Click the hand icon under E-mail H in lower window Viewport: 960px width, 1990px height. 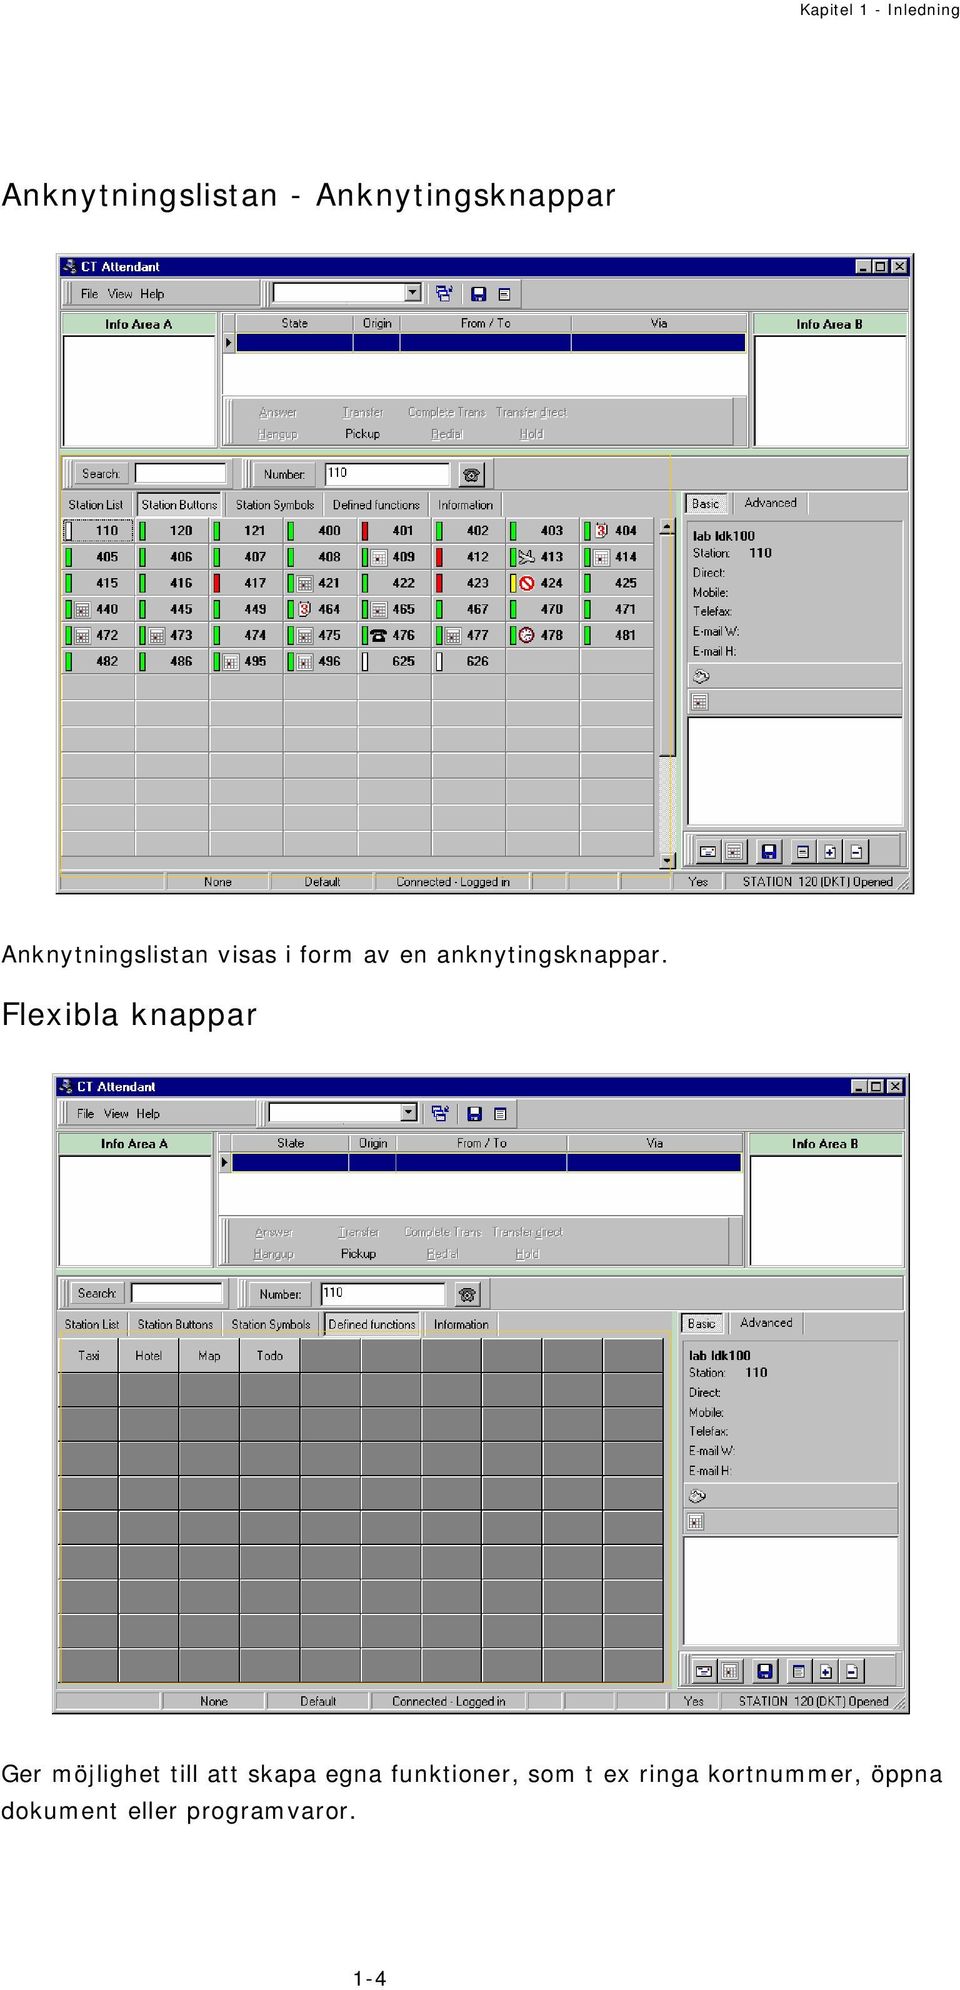[697, 1496]
